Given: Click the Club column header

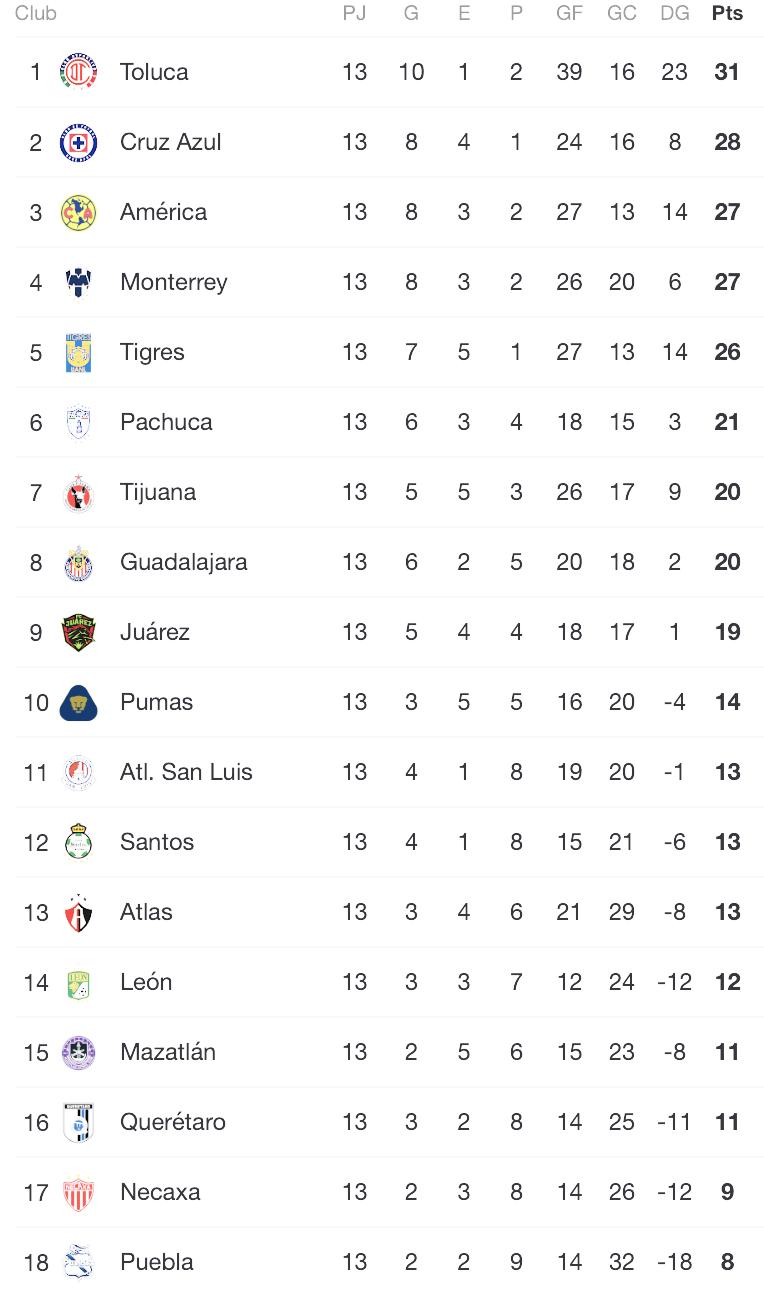Looking at the screenshot, I should (x=36, y=13).
